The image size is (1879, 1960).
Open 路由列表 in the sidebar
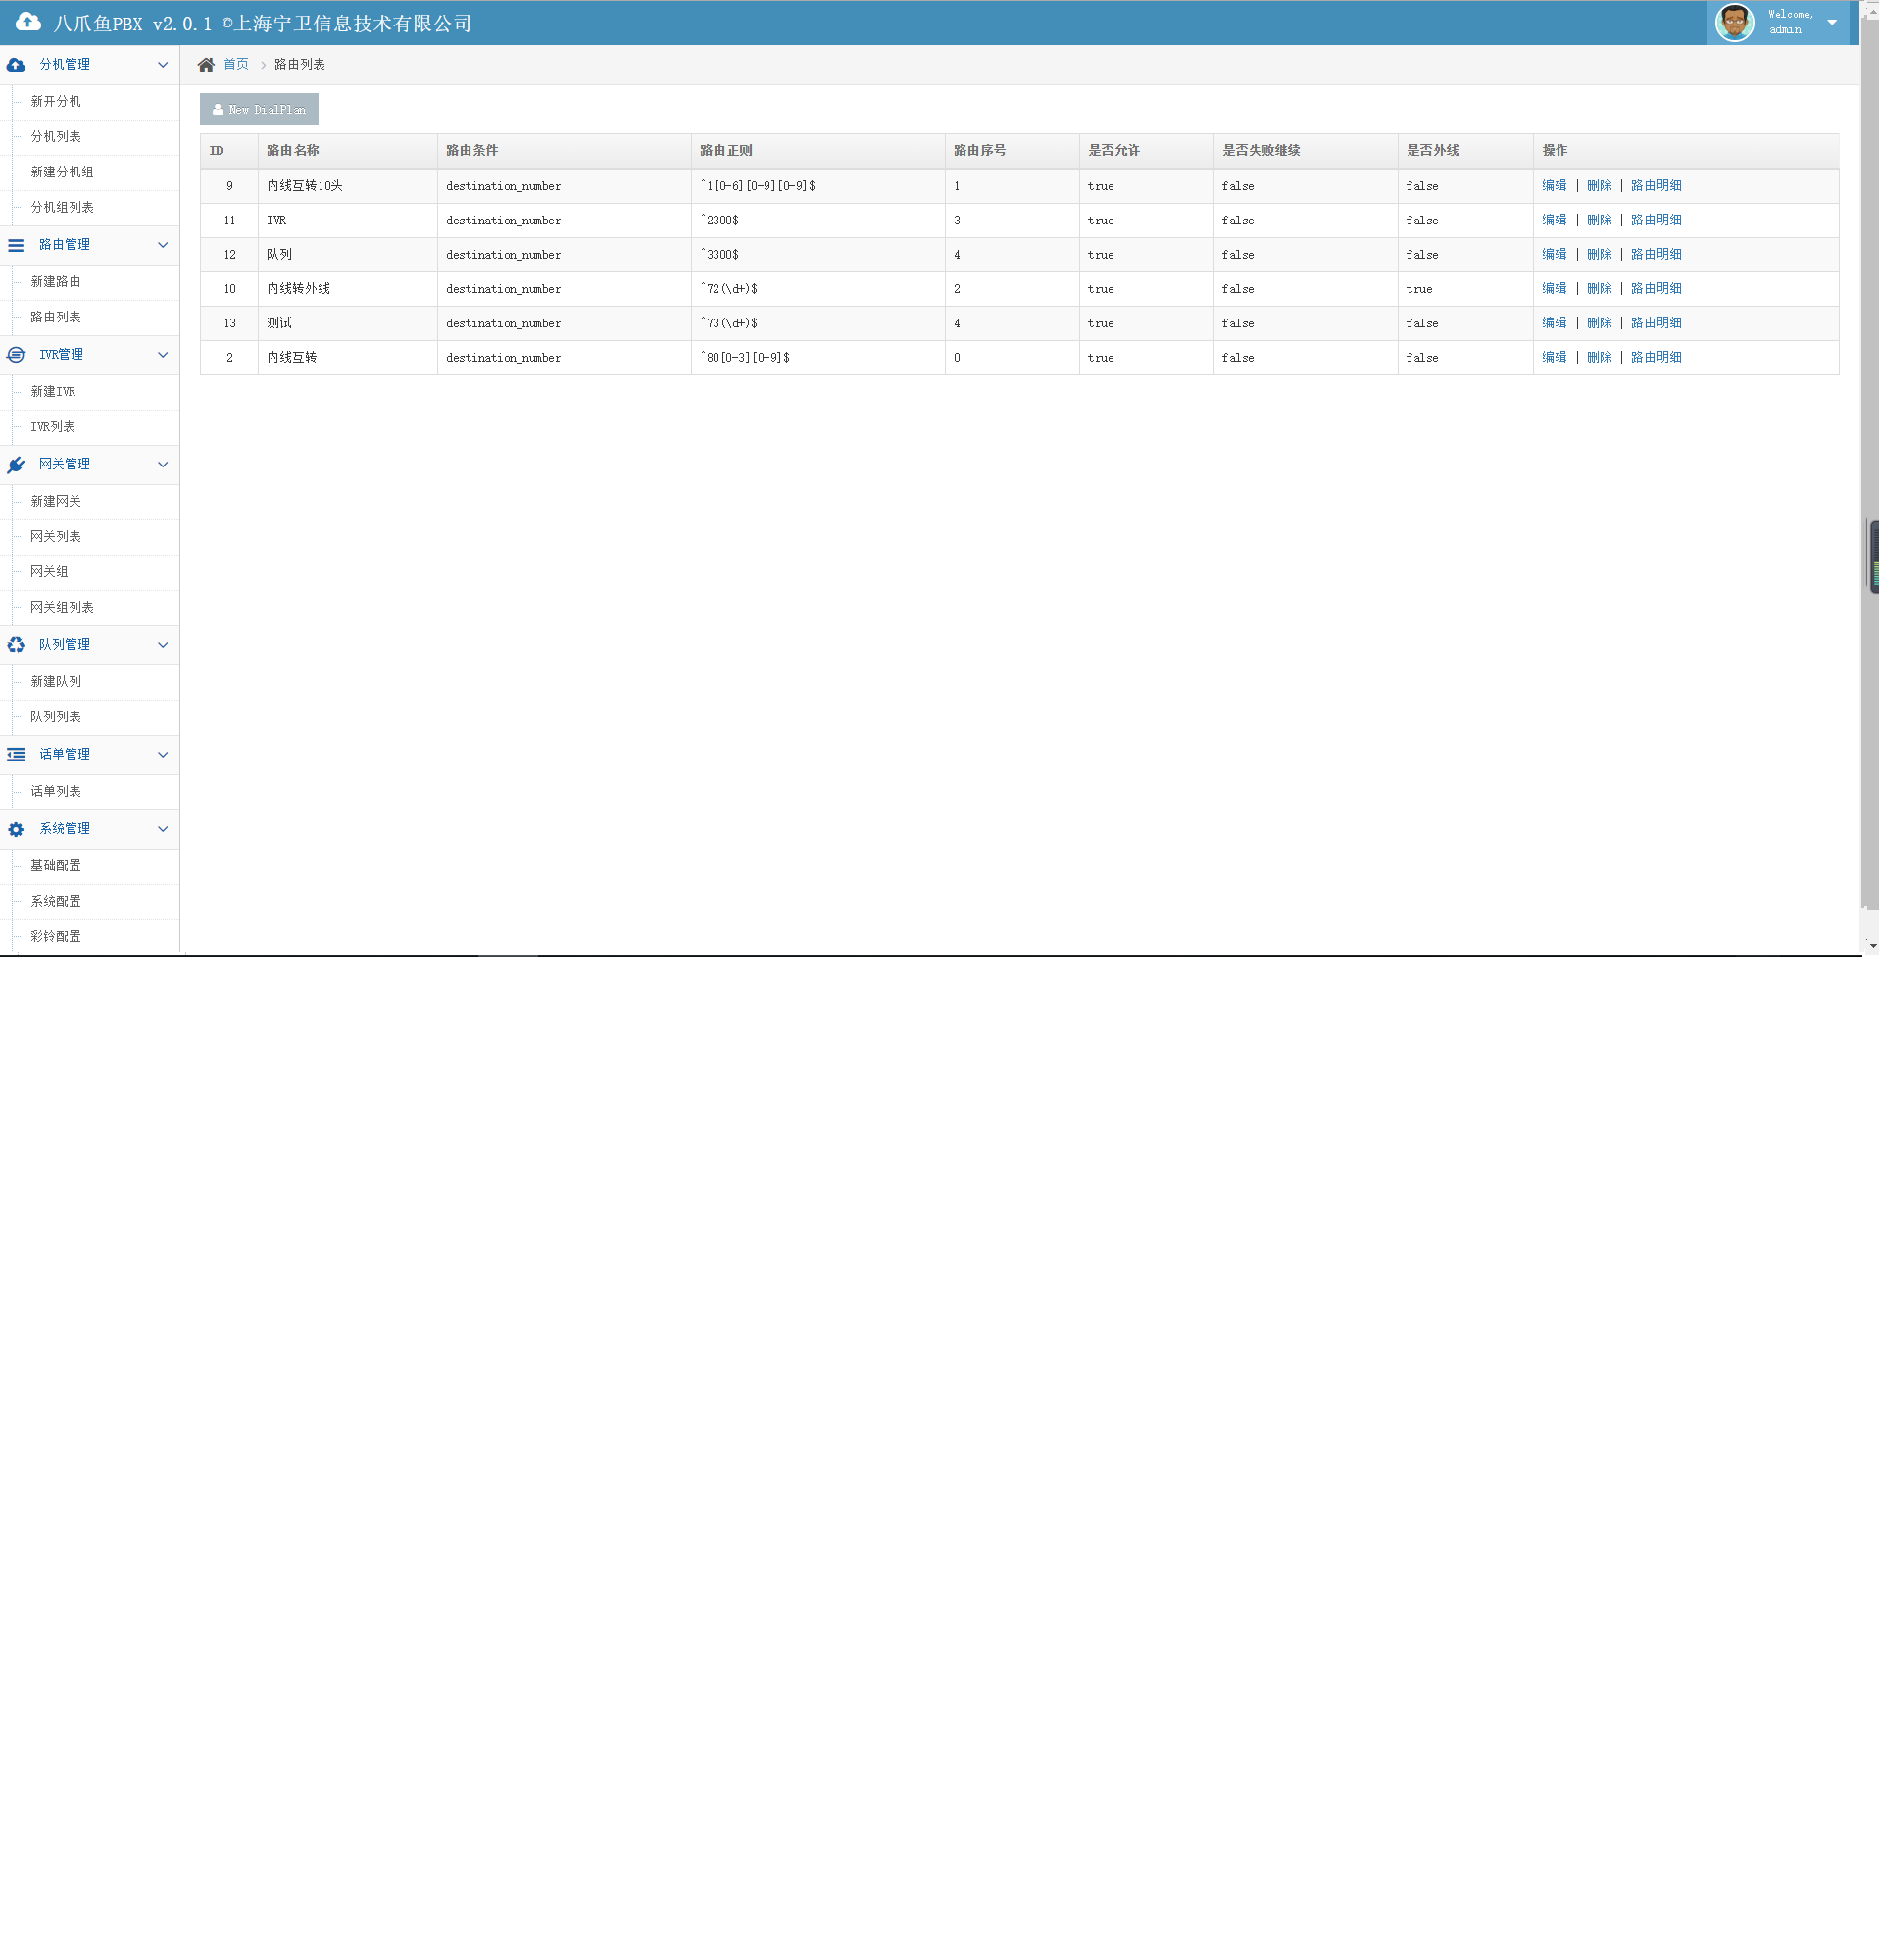[56, 317]
